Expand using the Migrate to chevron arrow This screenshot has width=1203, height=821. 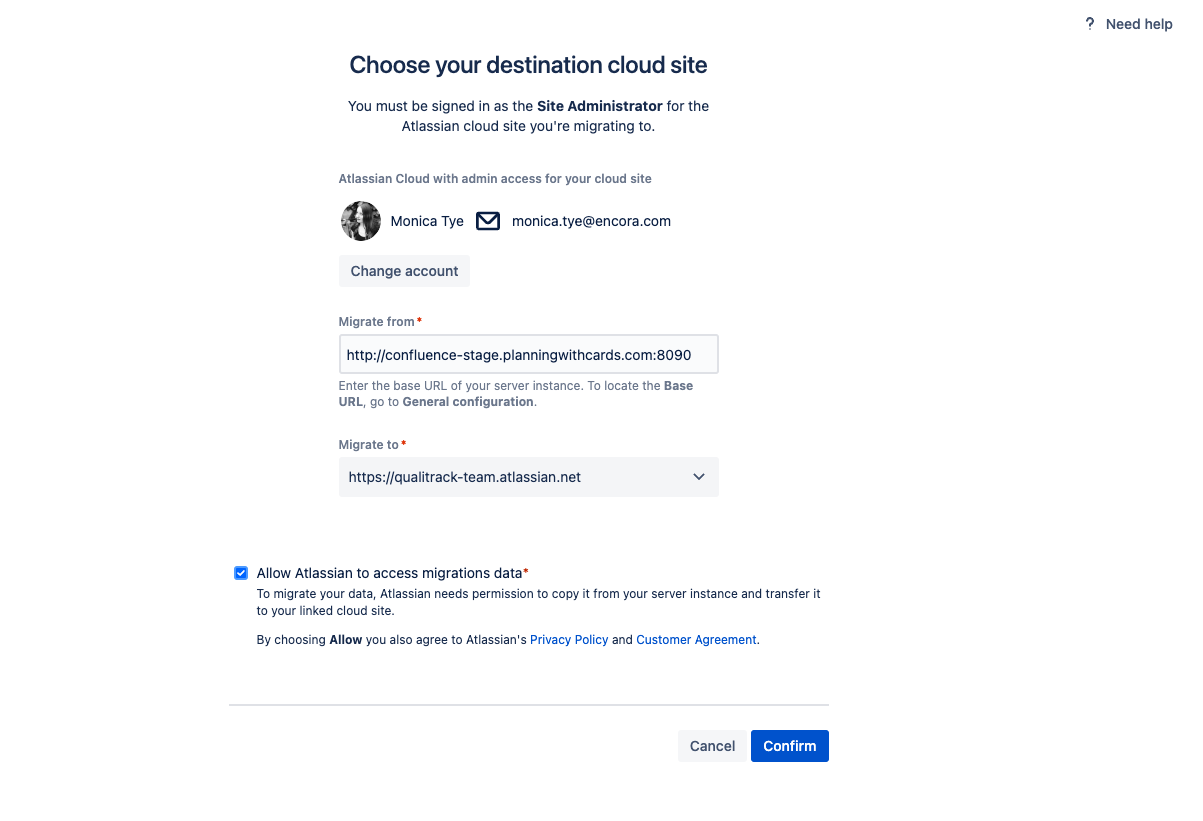699,477
